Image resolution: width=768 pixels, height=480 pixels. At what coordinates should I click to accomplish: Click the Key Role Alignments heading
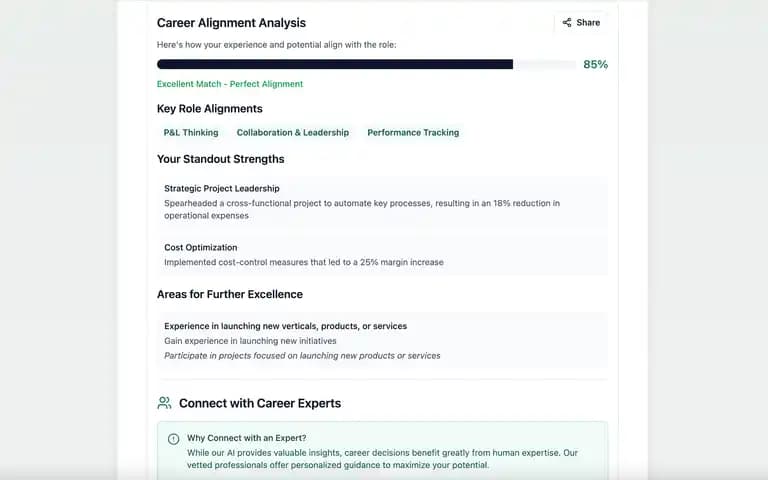pyautogui.click(x=210, y=109)
